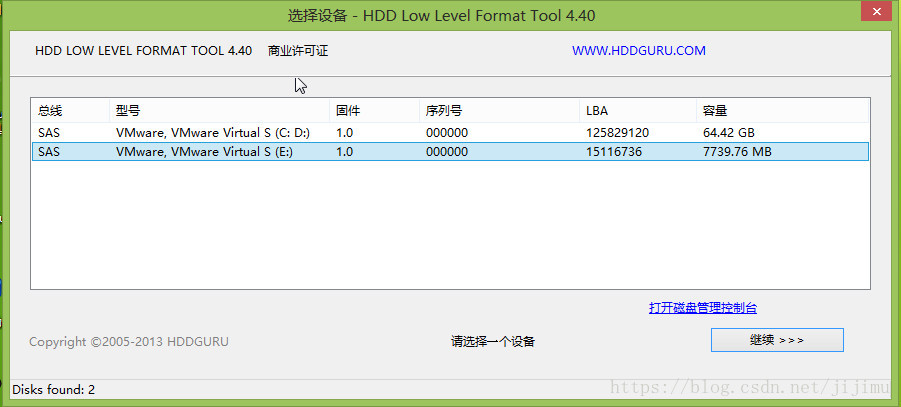
Task: Click SAS bus cell in the E: row
Action: coord(49,152)
